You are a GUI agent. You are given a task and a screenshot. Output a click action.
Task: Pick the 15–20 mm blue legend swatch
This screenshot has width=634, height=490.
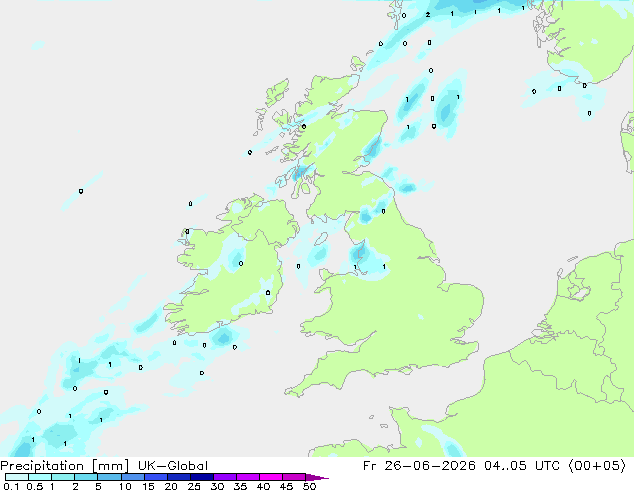pos(156,477)
